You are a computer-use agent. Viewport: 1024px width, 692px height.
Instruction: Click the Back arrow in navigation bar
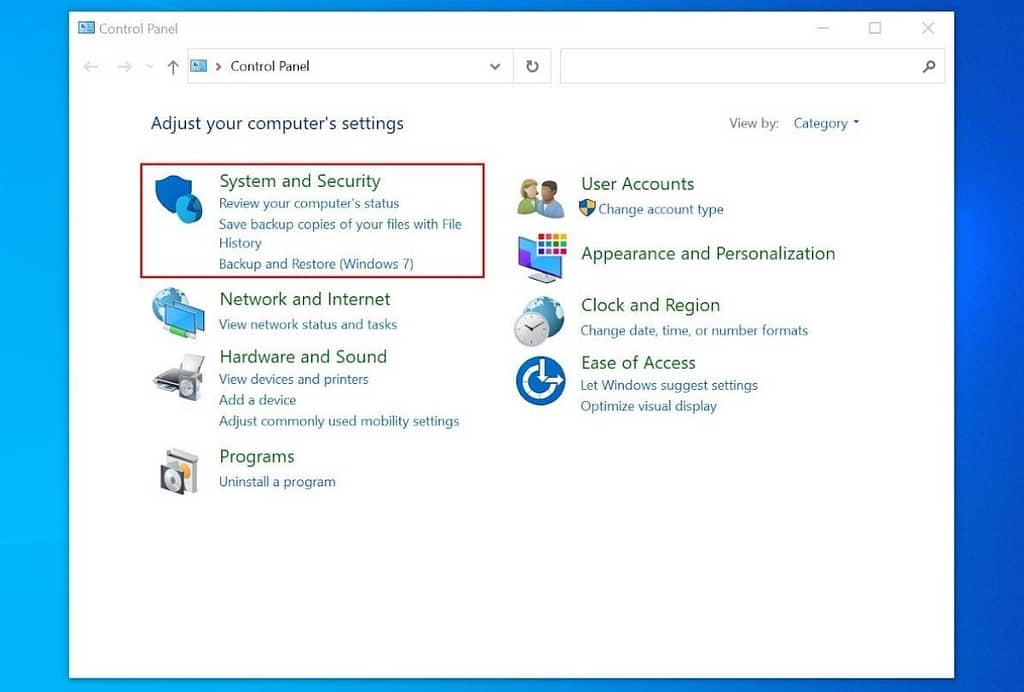point(91,67)
